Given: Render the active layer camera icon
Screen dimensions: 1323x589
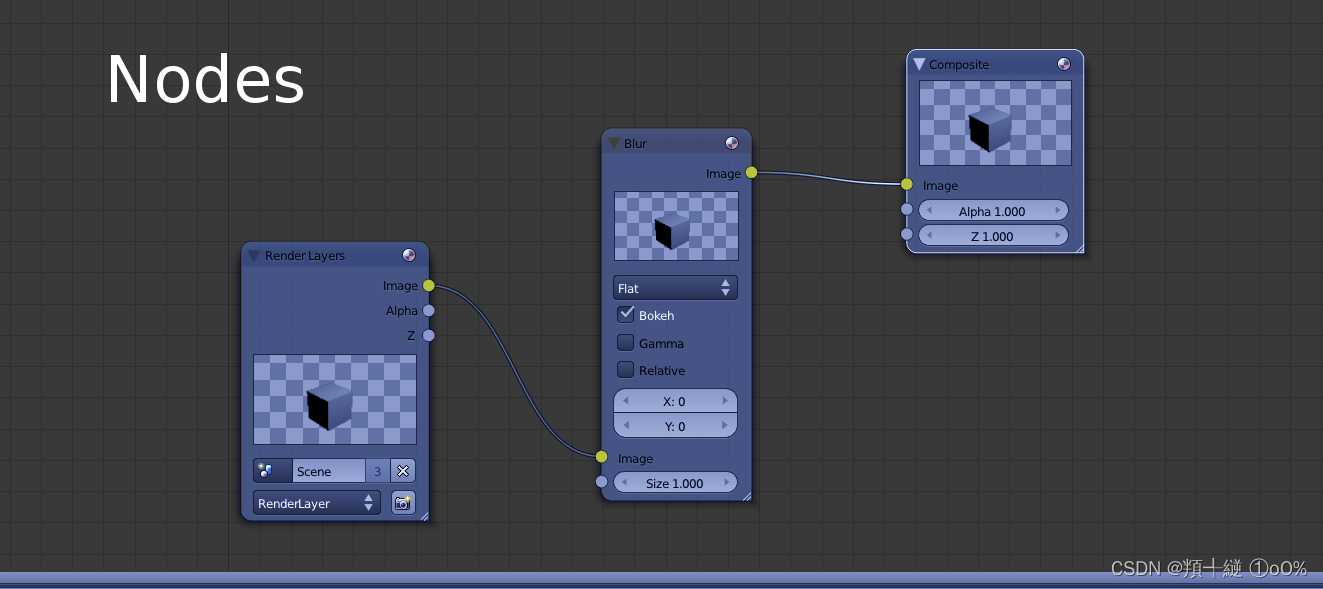Looking at the screenshot, I should pos(403,503).
